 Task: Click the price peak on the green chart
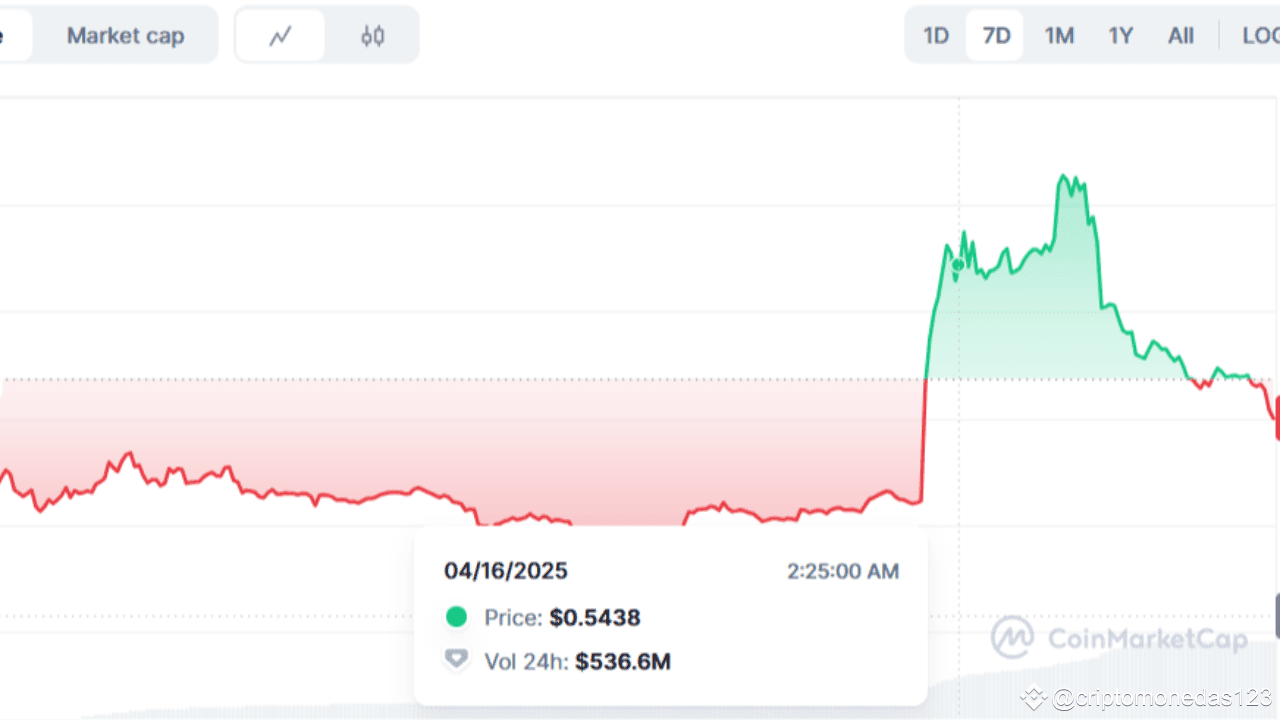(1064, 176)
